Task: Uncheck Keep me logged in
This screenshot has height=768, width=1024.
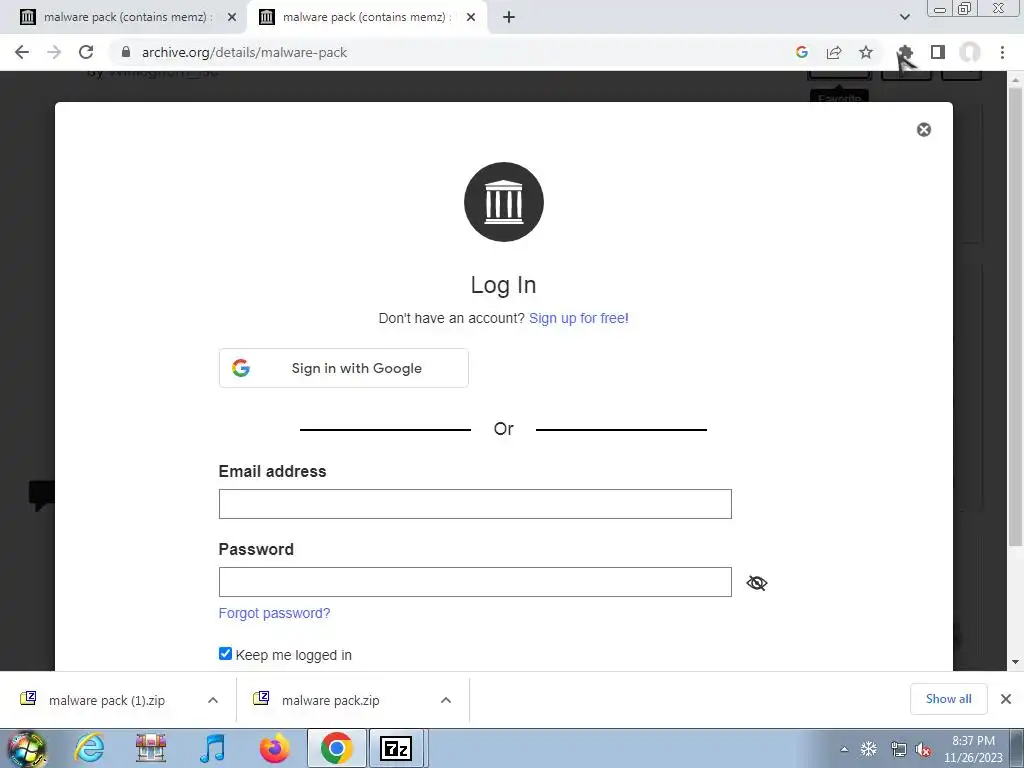Action: pos(225,654)
